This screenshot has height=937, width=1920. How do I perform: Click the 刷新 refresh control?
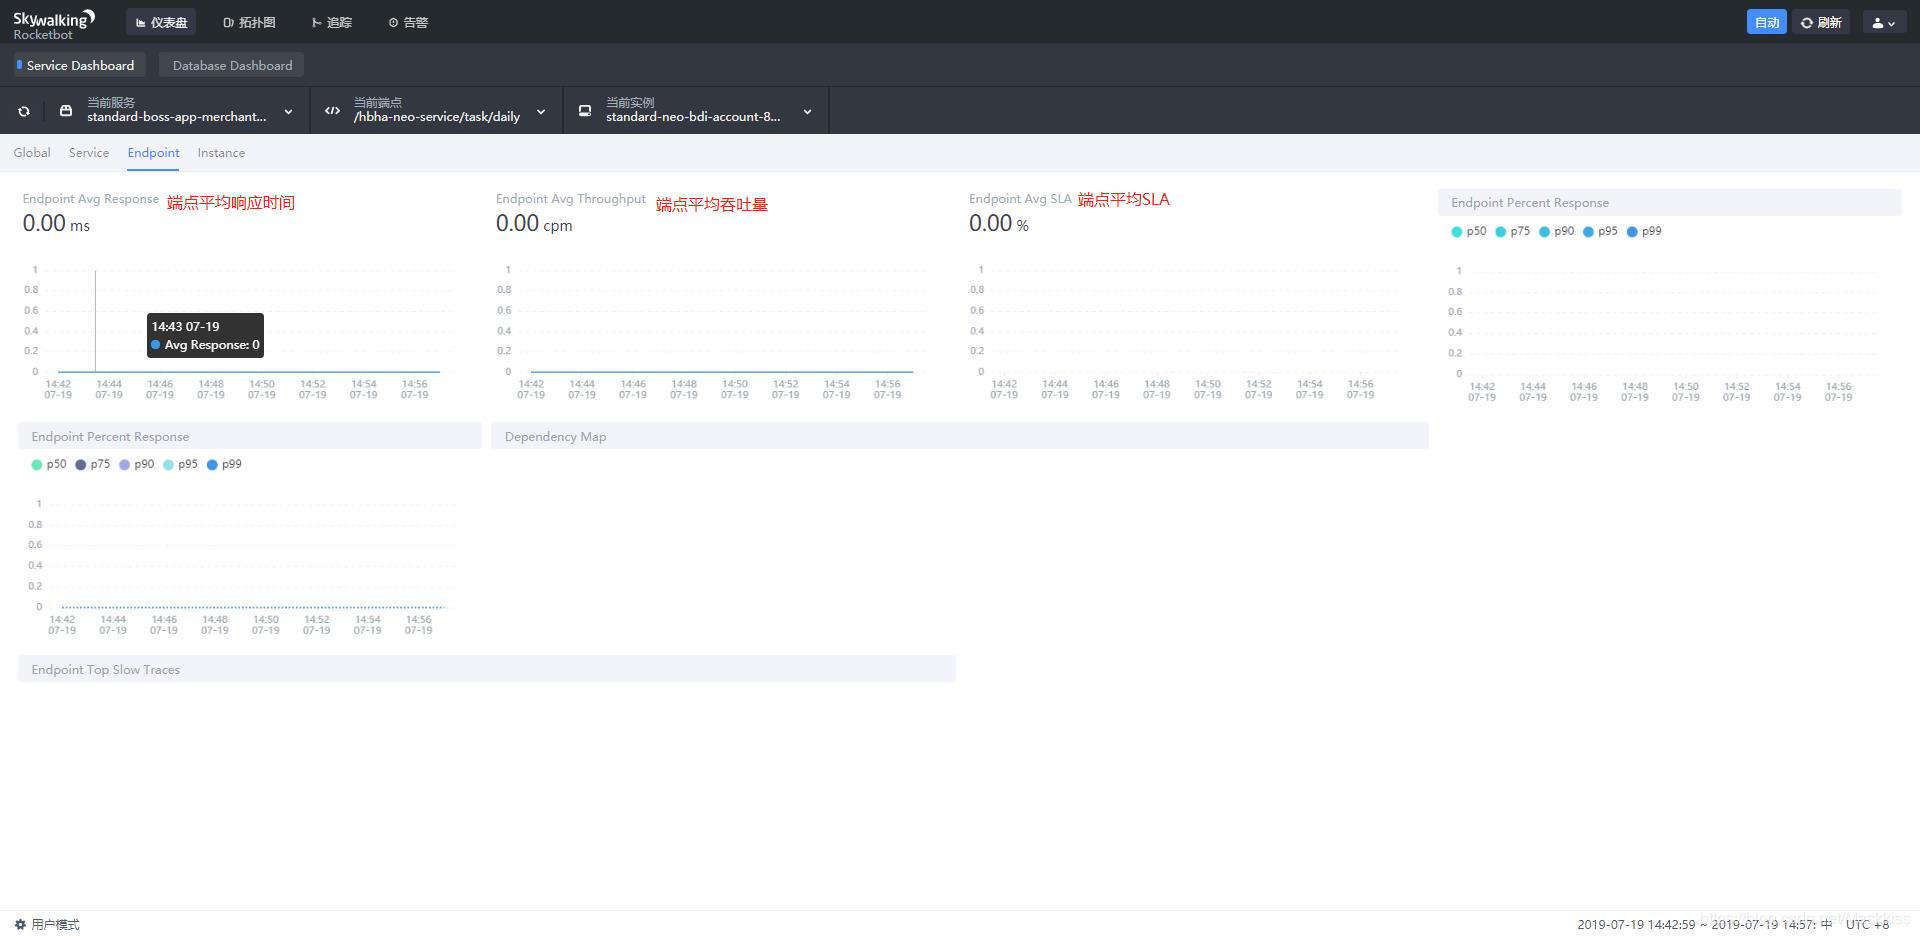click(1821, 21)
